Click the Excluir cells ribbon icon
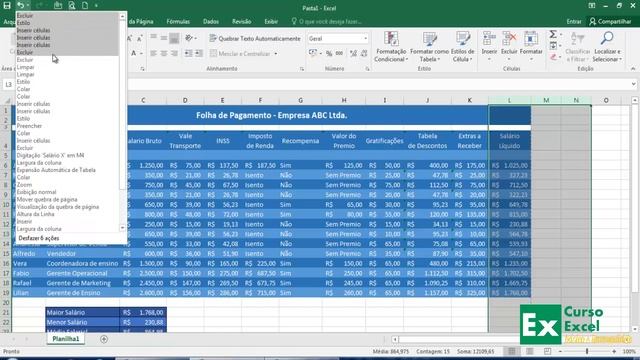The height and width of the screenshot is (360, 640). (x=509, y=39)
